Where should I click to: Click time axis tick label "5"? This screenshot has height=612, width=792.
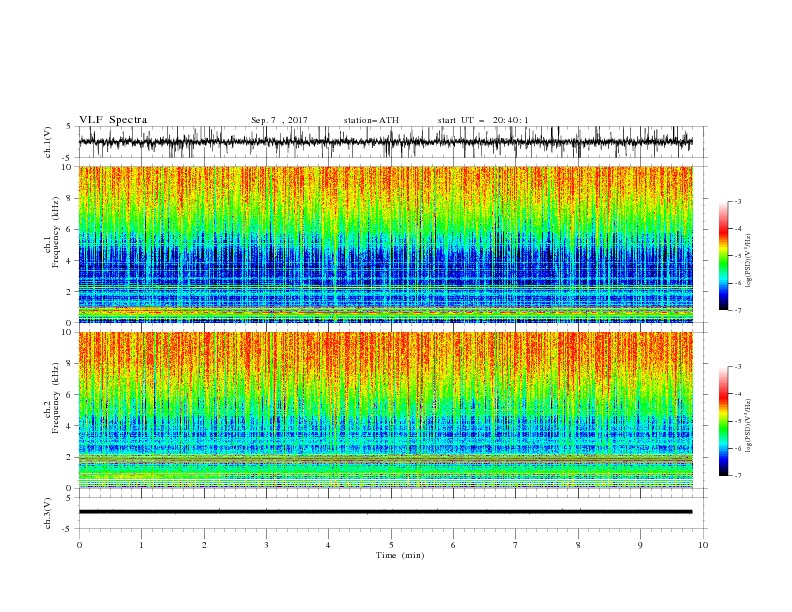click(x=391, y=545)
